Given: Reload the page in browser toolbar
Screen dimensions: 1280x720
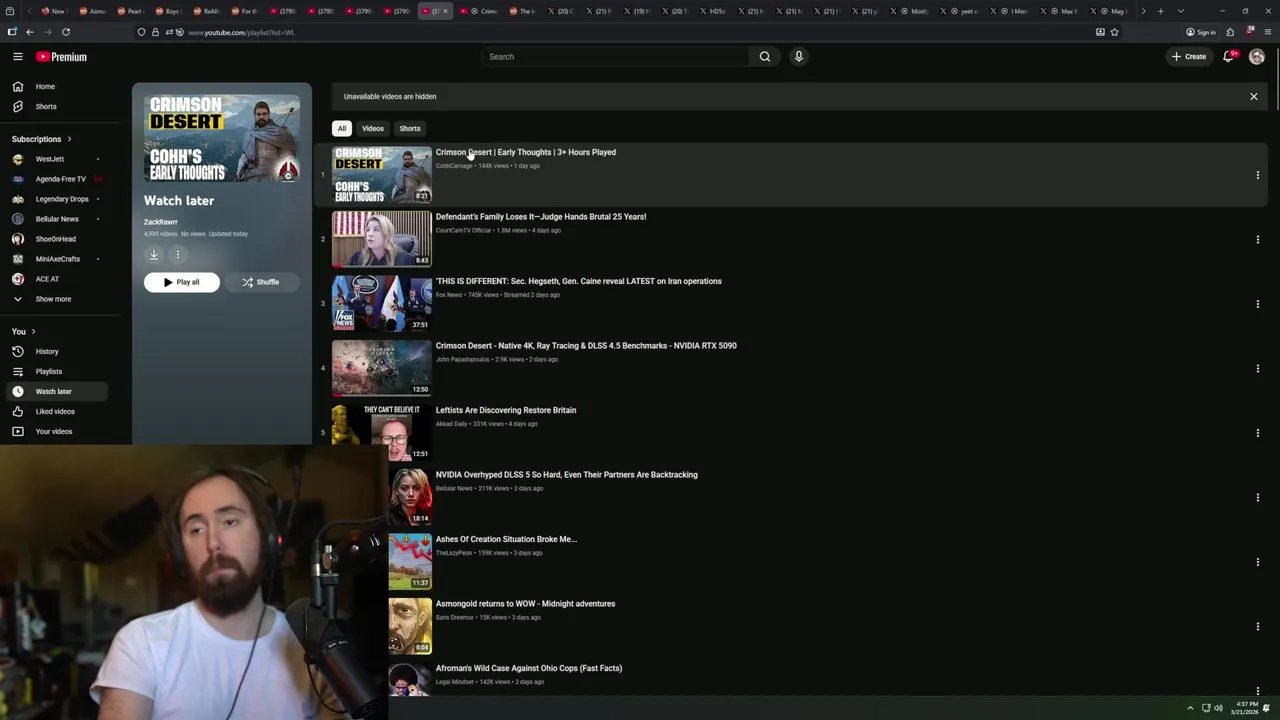Looking at the screenshot, I should 66,32.
